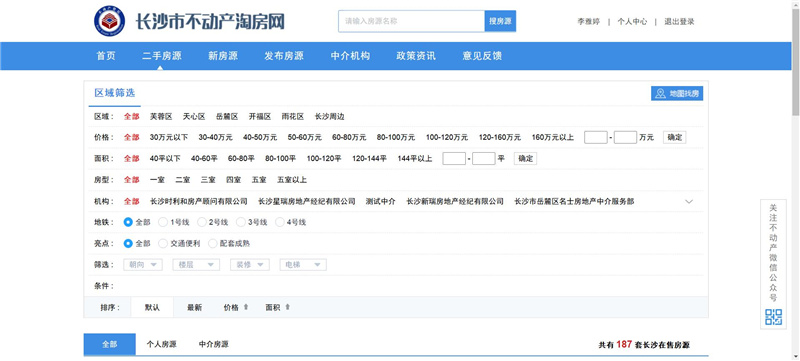Filter agency 长沙时利和房产顾问有限公司
The height and width of the screenshot is (361, 800).
tap(199, 201)
